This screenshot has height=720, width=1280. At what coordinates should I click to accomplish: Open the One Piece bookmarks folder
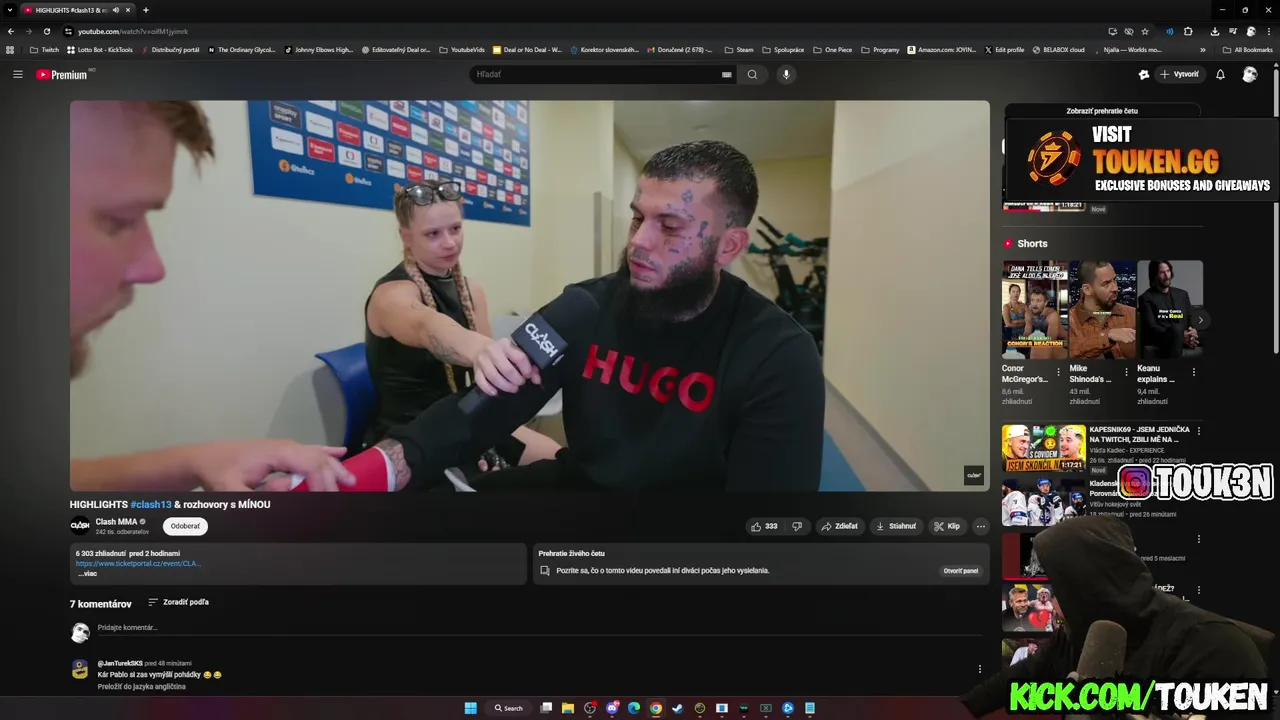coord(832,49)
